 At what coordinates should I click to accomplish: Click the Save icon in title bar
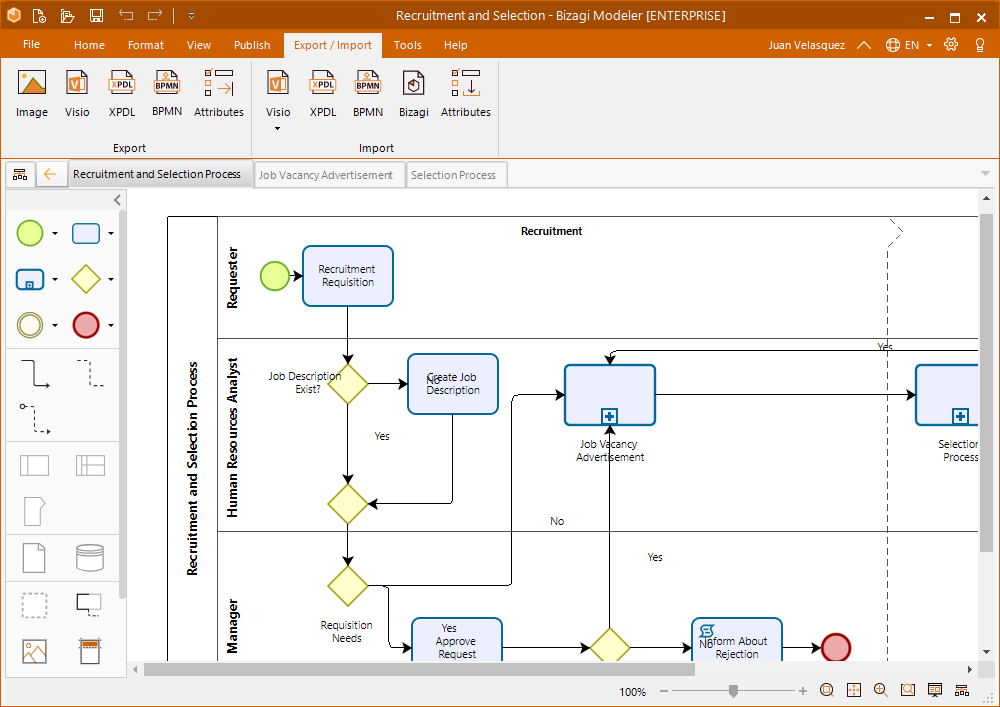[x=96, y=15]
